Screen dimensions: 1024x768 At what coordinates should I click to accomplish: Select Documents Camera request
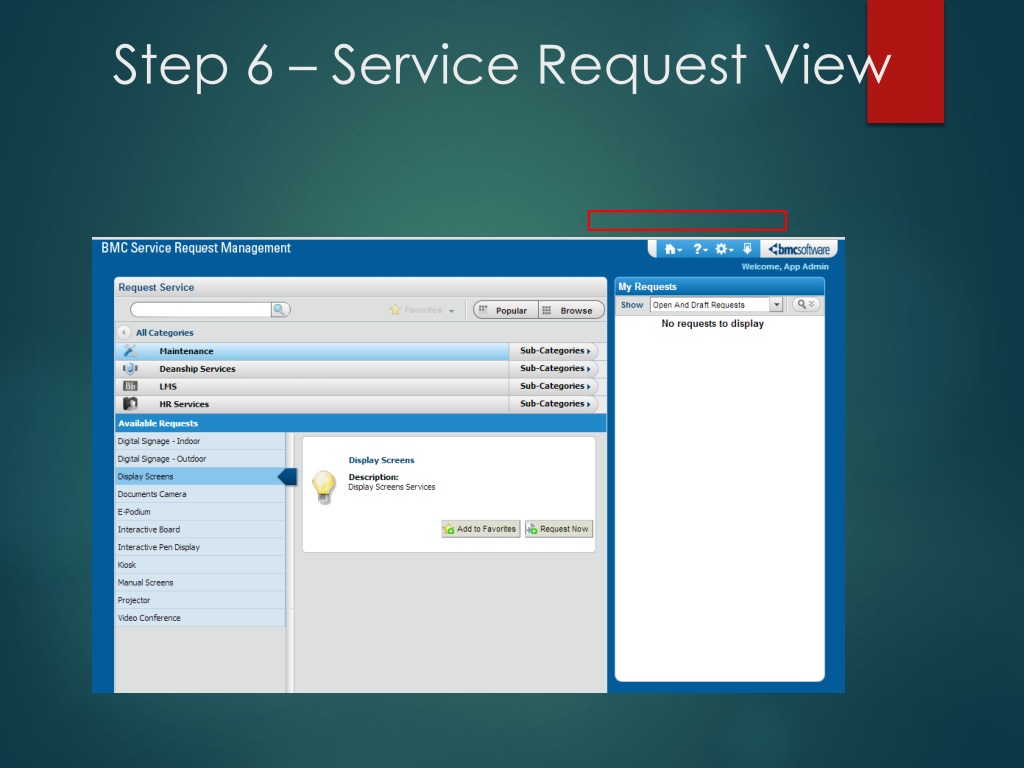click(200, 494)
